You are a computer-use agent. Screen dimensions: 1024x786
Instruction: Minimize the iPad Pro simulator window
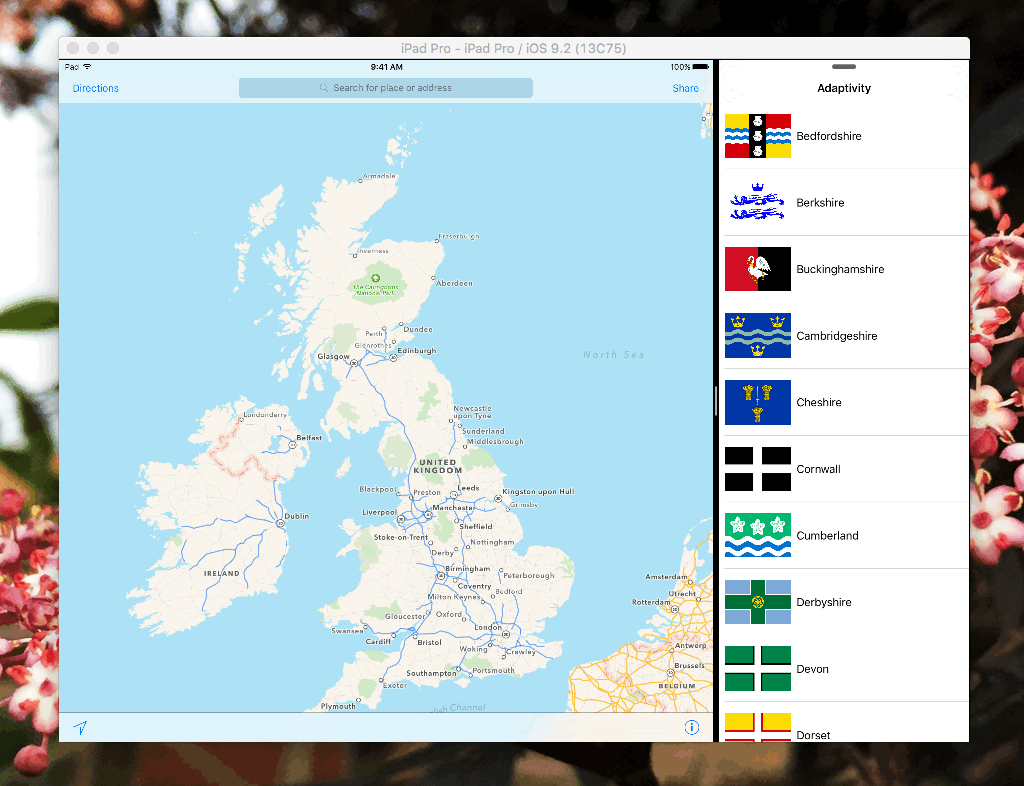click(93, 48)
